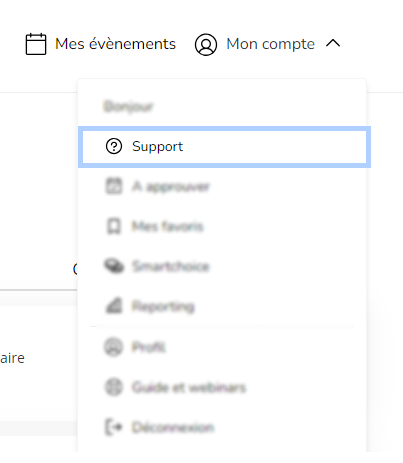This screenshot has height=463, width=403.
Task: Click the Reporting chart icon
Action: pyautogui.click(x=114, y=306)
